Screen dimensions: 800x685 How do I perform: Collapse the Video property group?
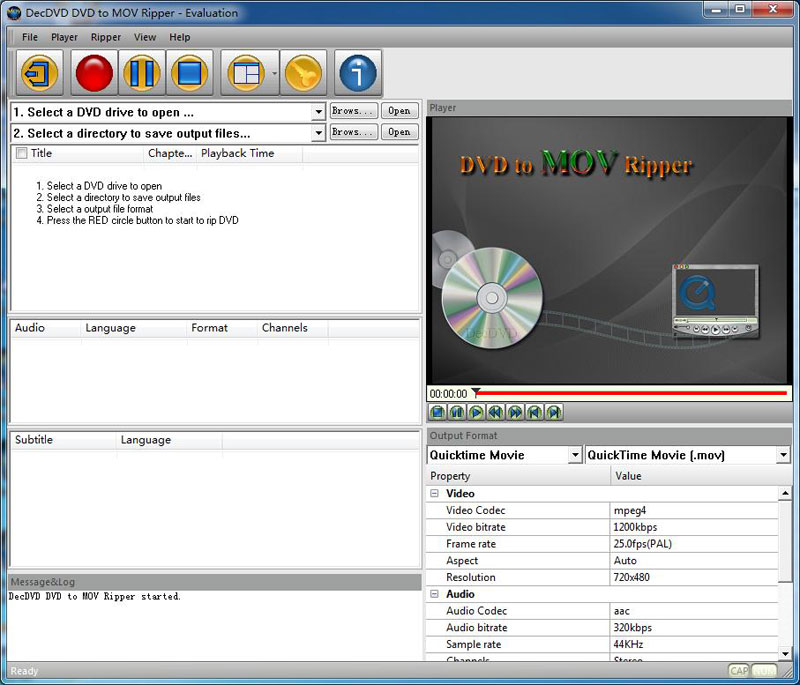point(434,493)
